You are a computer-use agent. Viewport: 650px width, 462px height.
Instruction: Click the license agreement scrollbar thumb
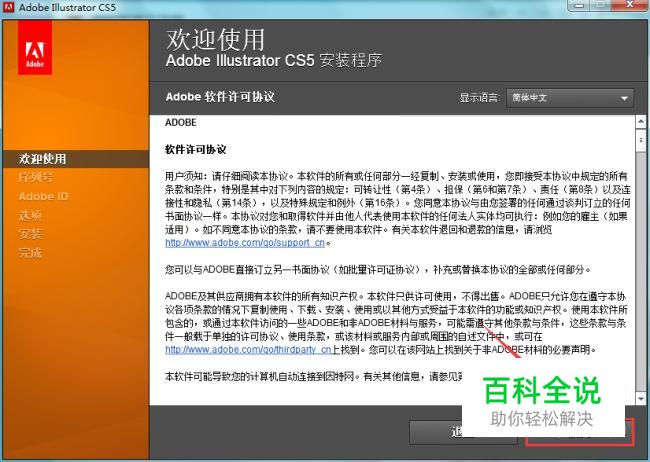[640, 140]
